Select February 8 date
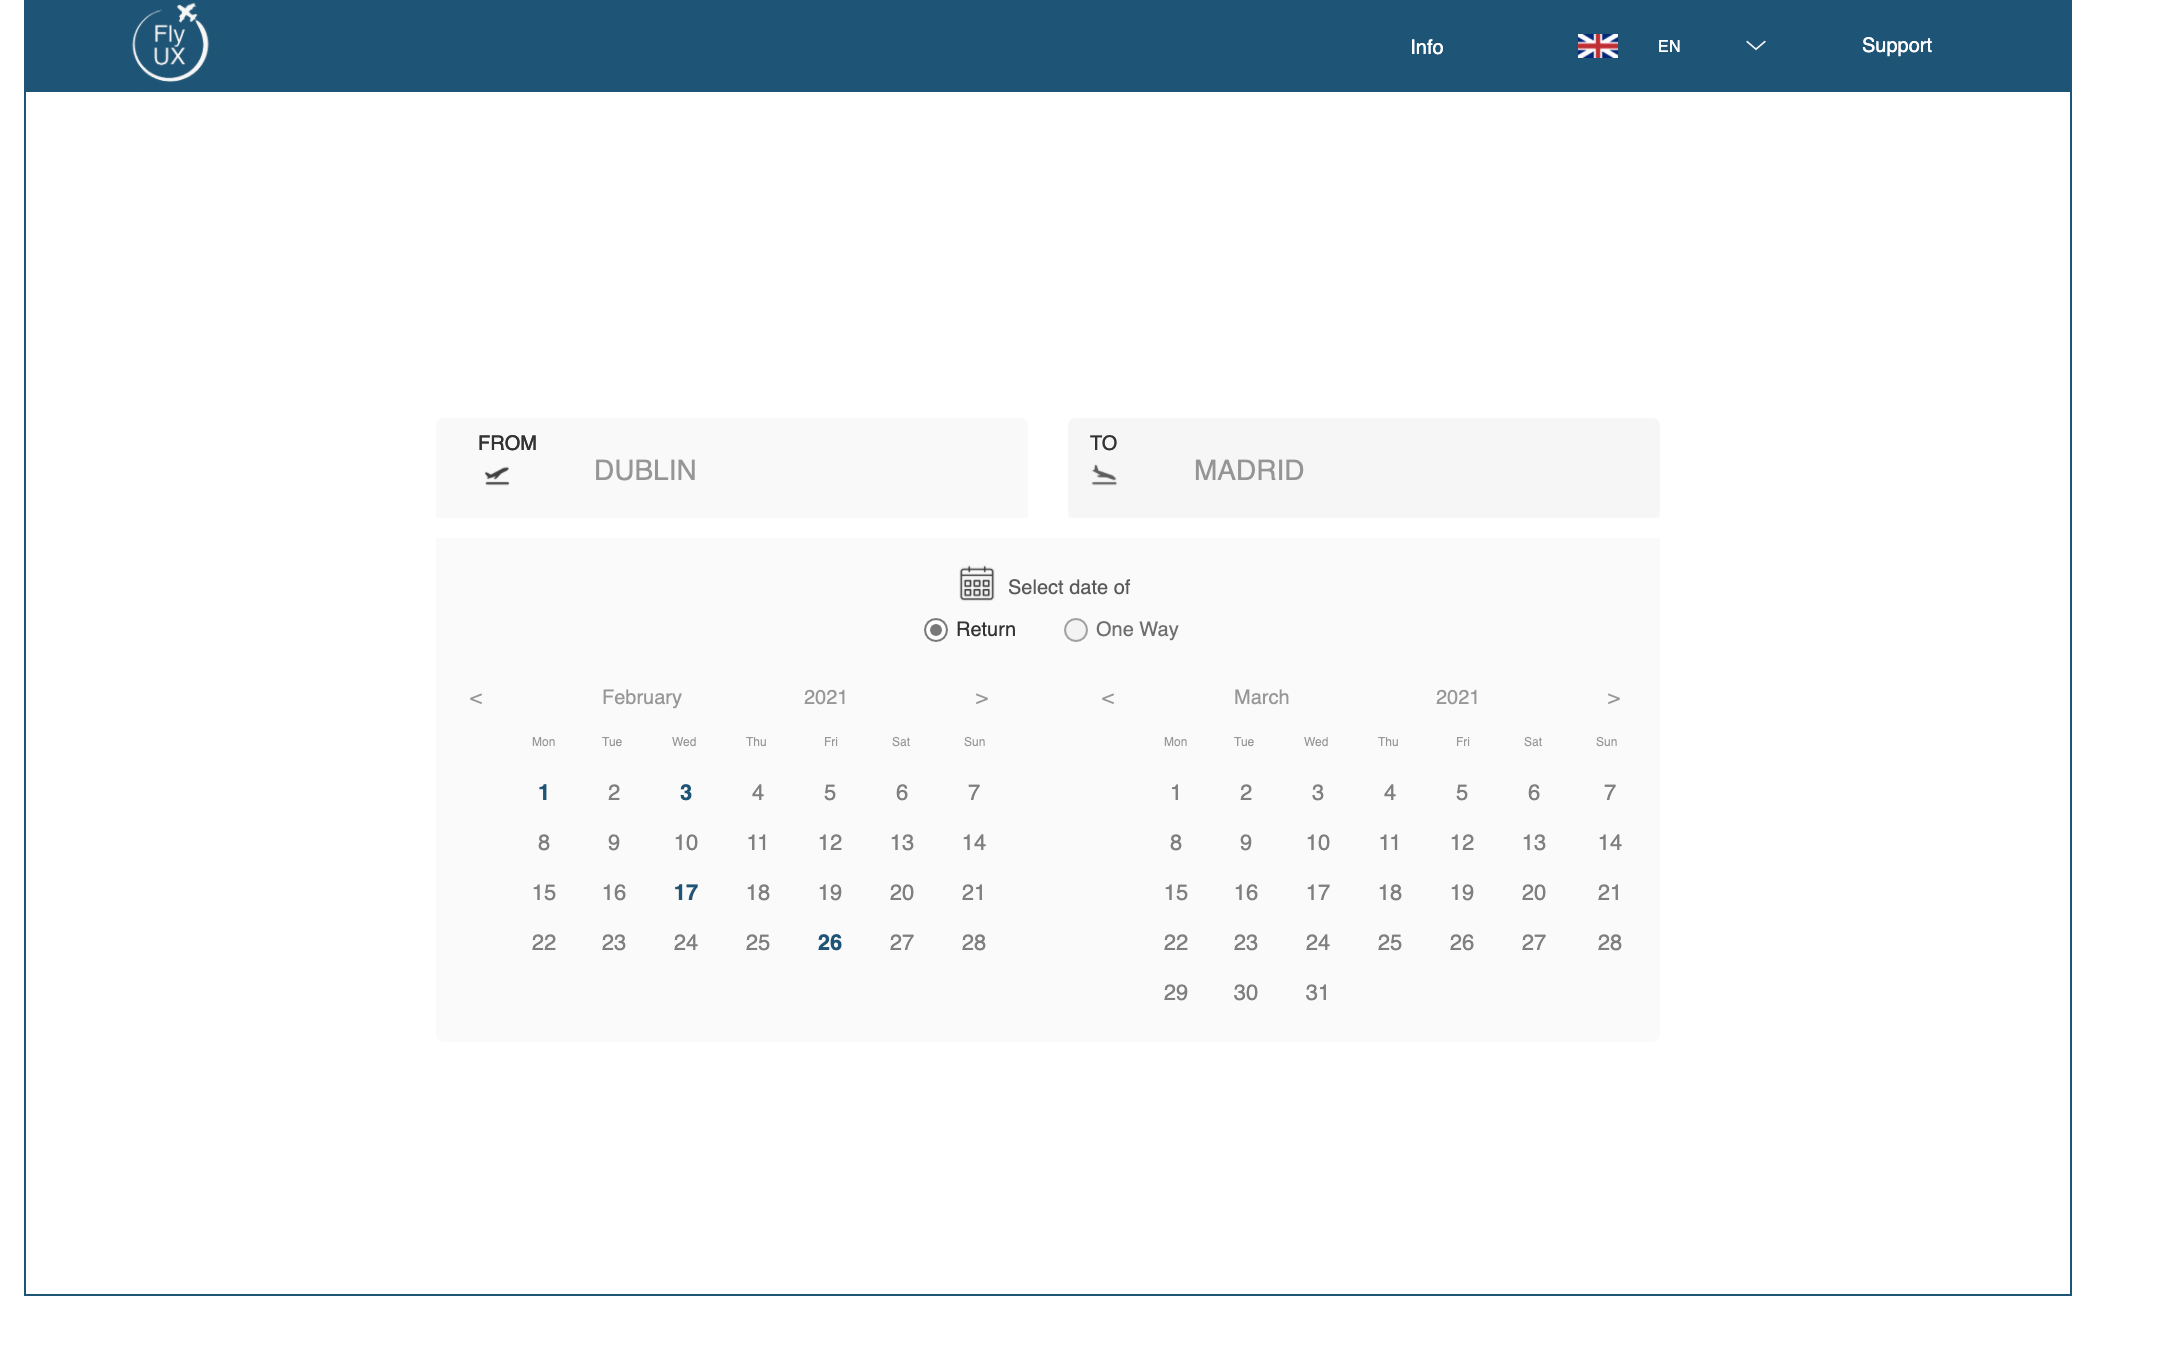 tap(544, 843)
